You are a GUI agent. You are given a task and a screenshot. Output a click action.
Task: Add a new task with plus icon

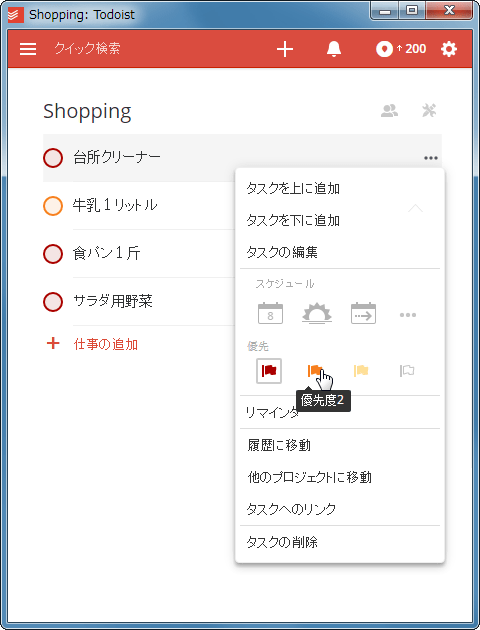click(285, 49)
